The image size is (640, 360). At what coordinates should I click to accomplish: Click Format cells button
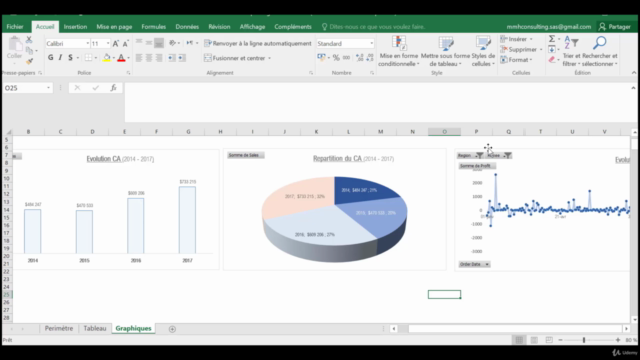(x=517, y=60)
